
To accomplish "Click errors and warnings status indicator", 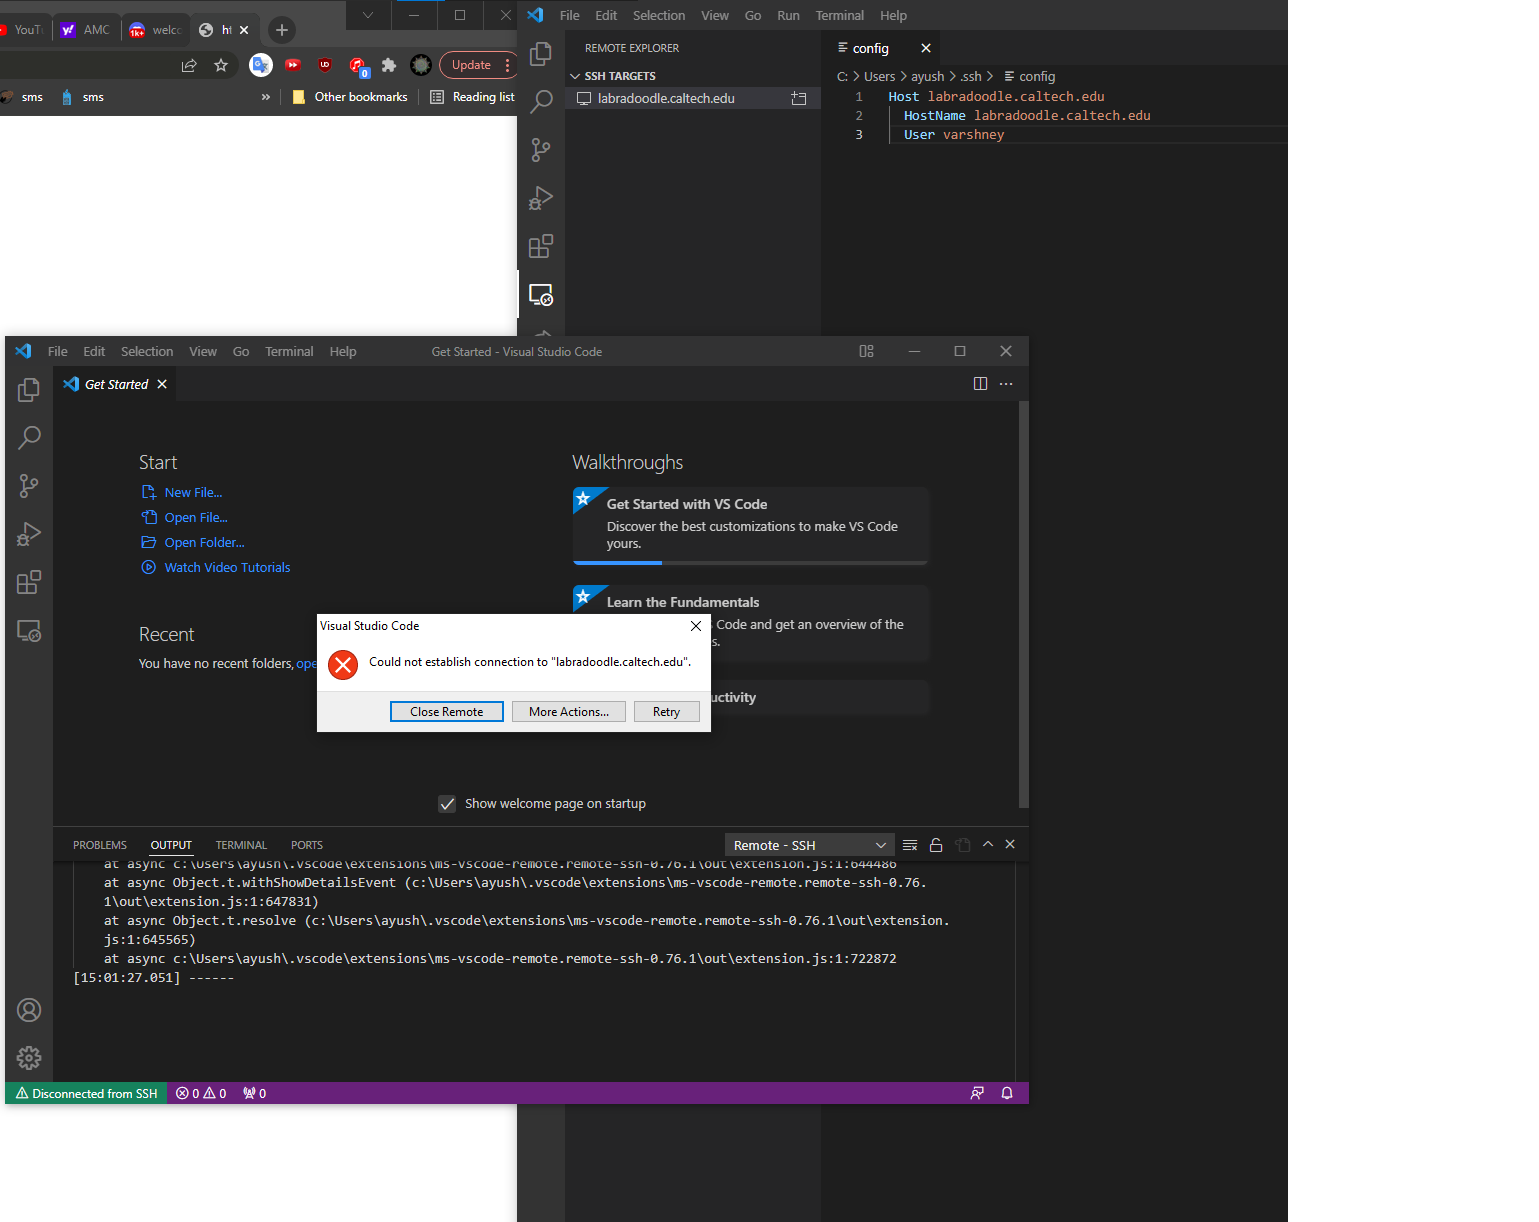I will (201, 1093).
